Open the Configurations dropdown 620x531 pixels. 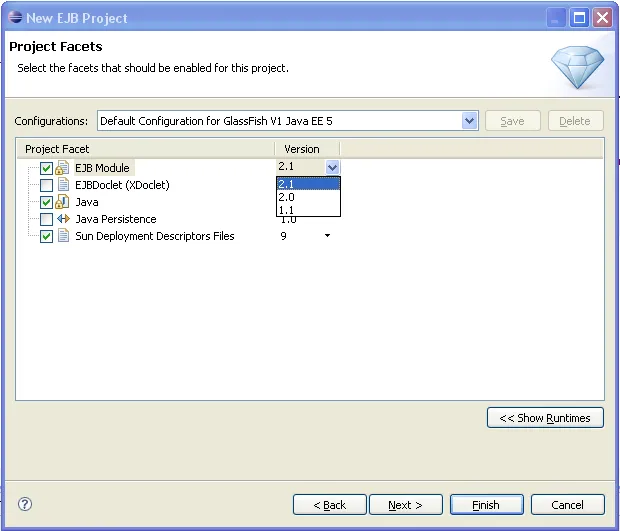pyautogui.click(x=470, y=121)
